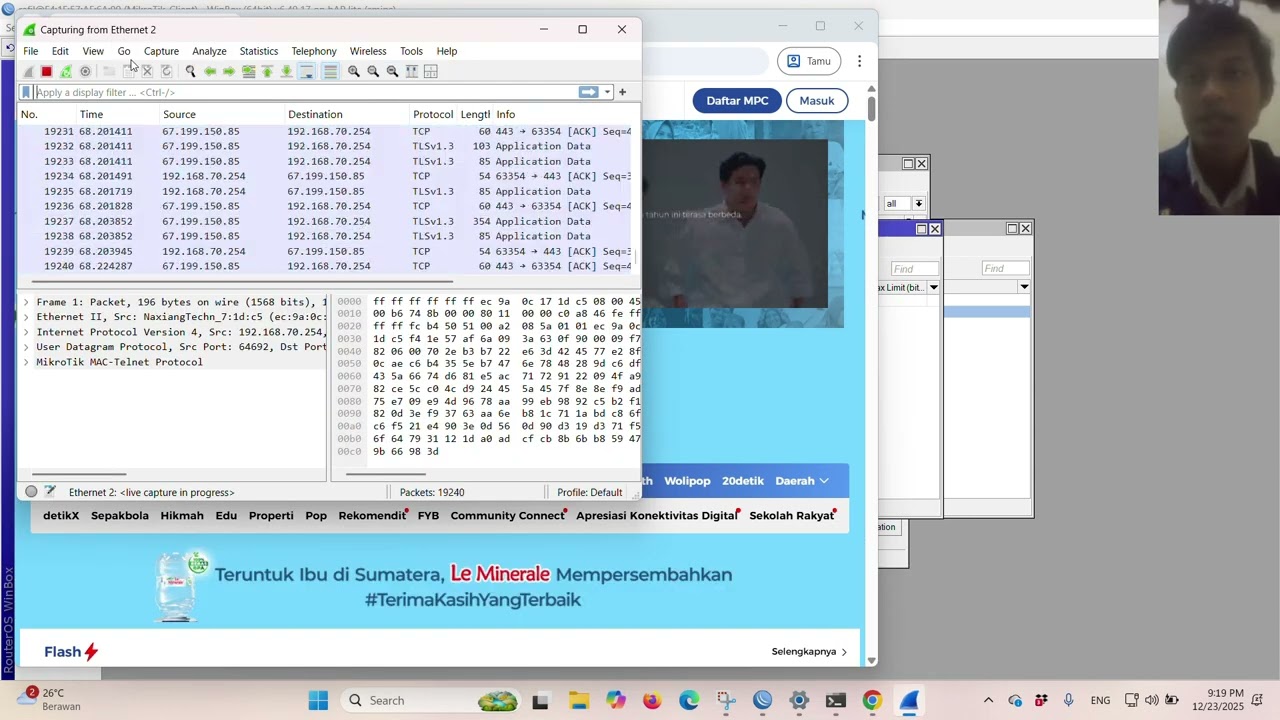Open the Wireless menu
The image size is (1280, 720).
pos(367,51)
